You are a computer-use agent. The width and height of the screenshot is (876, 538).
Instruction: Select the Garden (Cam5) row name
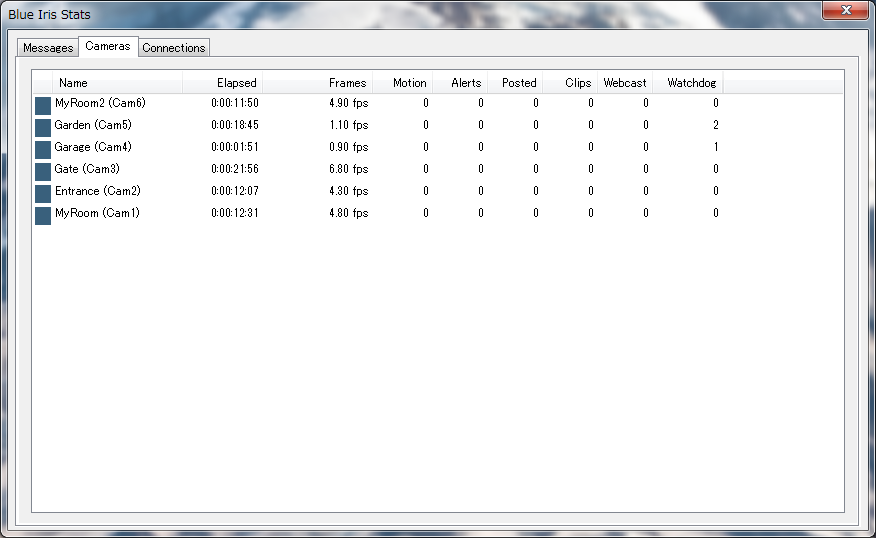[x=93, y=125]
